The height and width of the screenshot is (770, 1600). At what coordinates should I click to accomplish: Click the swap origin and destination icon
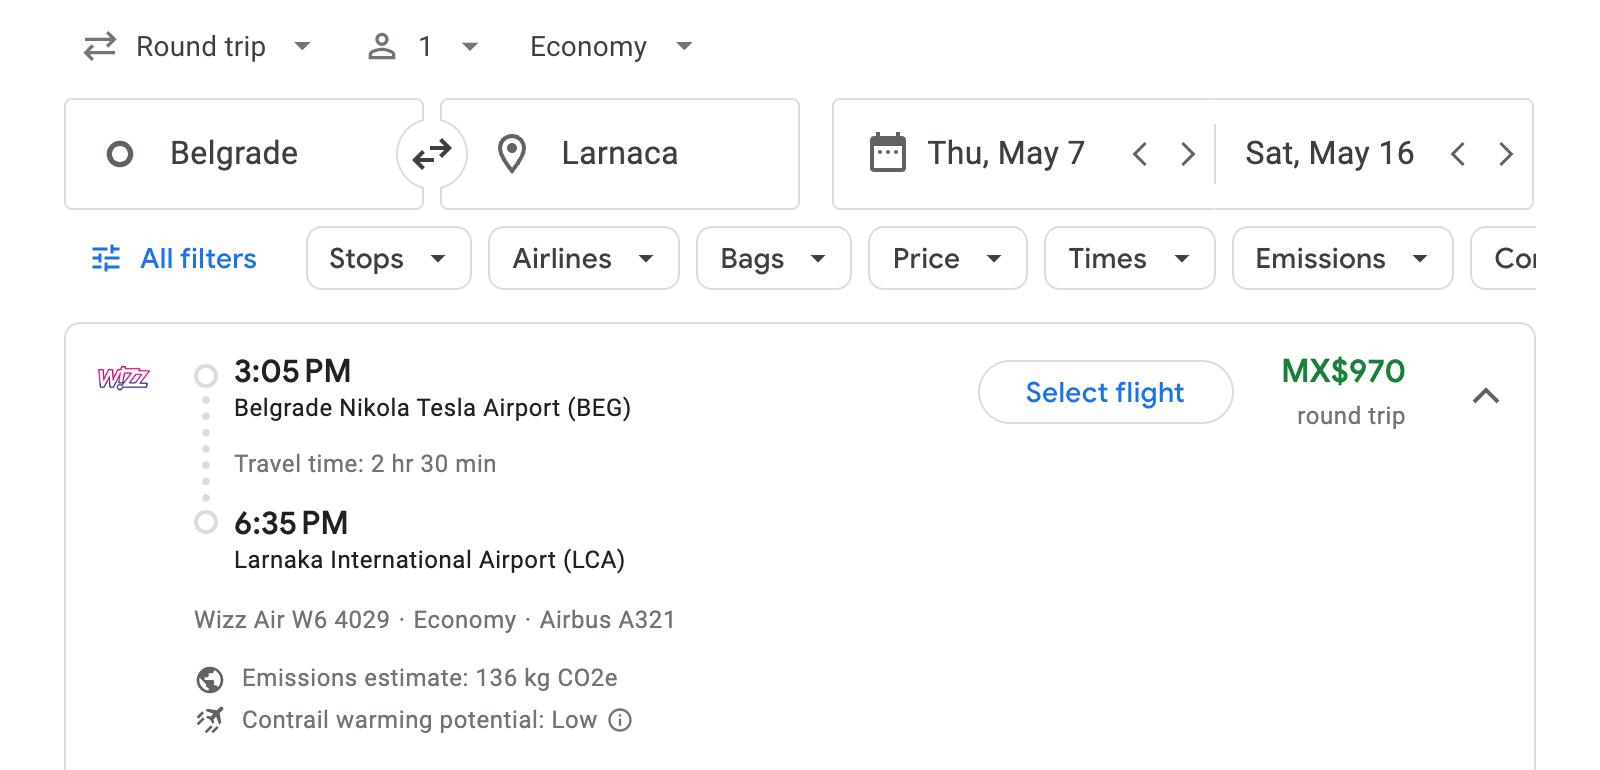click(x=431, y=154)
